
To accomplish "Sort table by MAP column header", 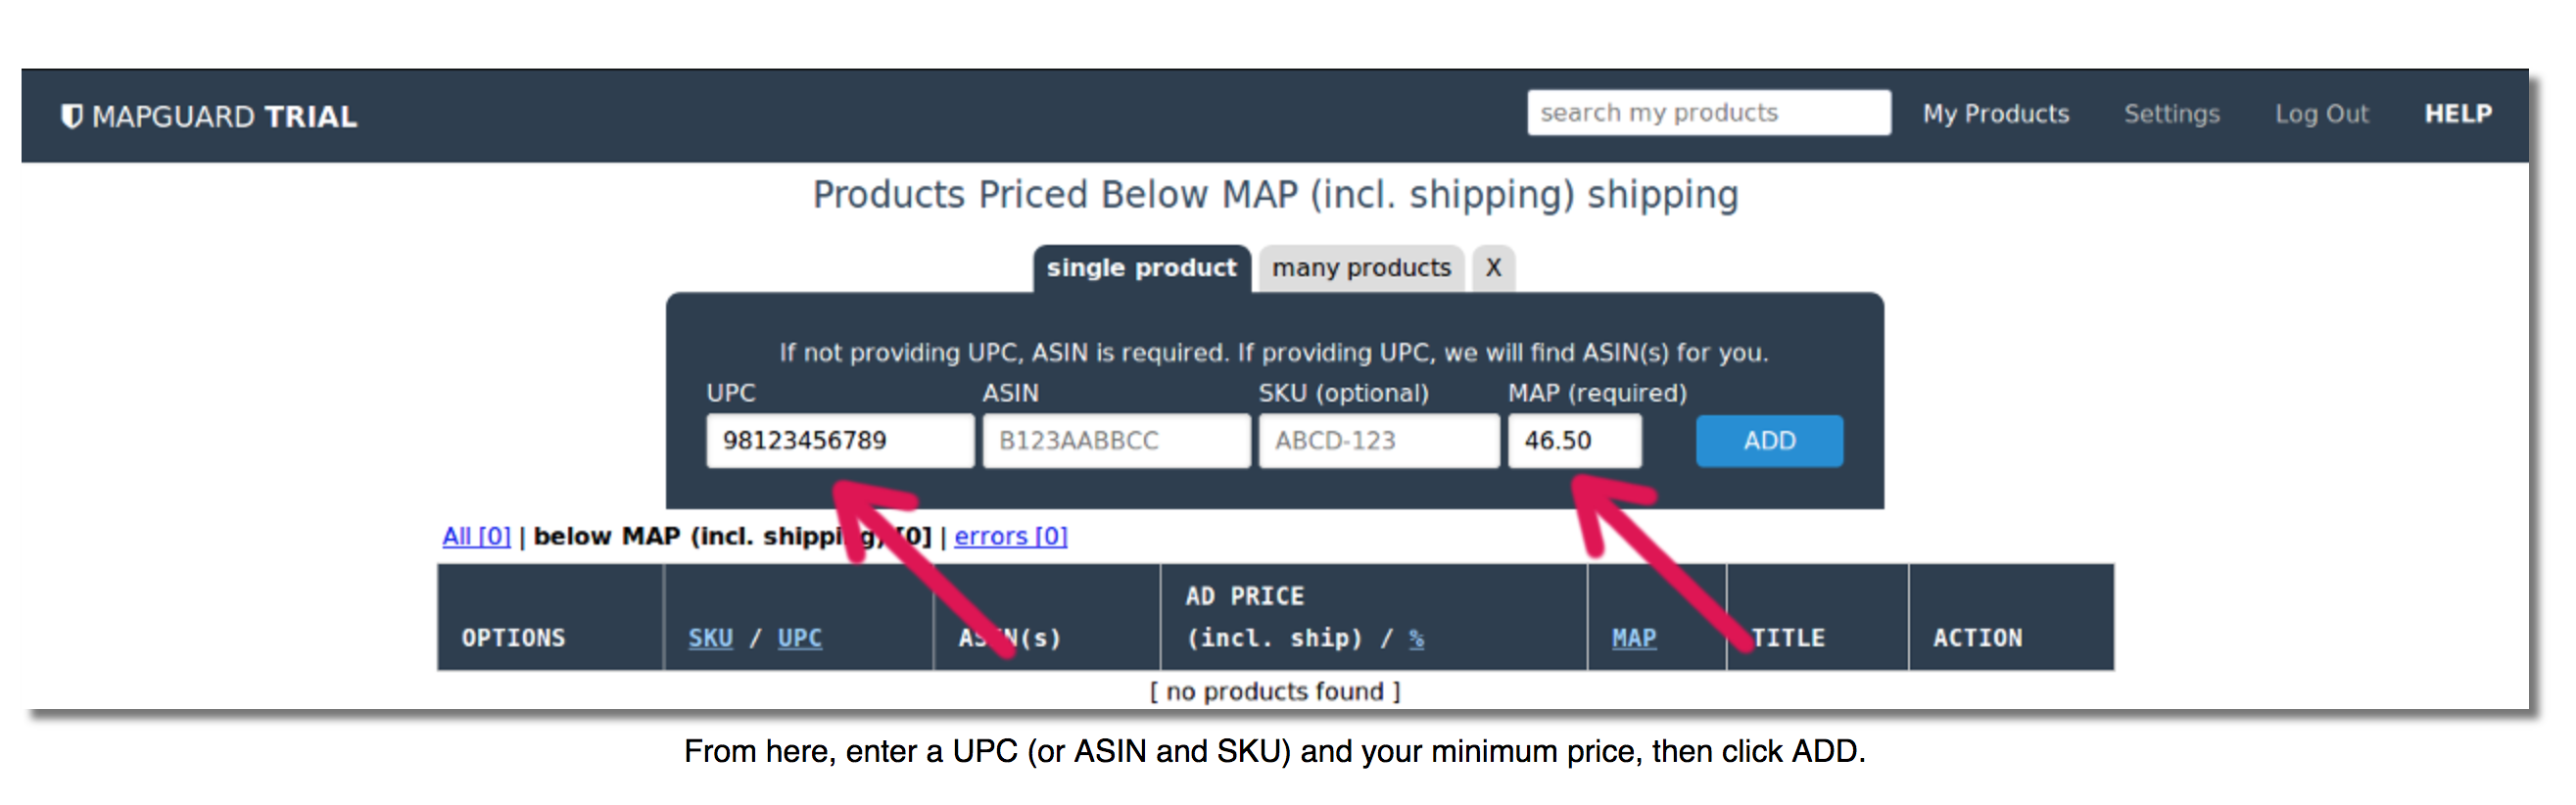I will (x=1633, y=638).
